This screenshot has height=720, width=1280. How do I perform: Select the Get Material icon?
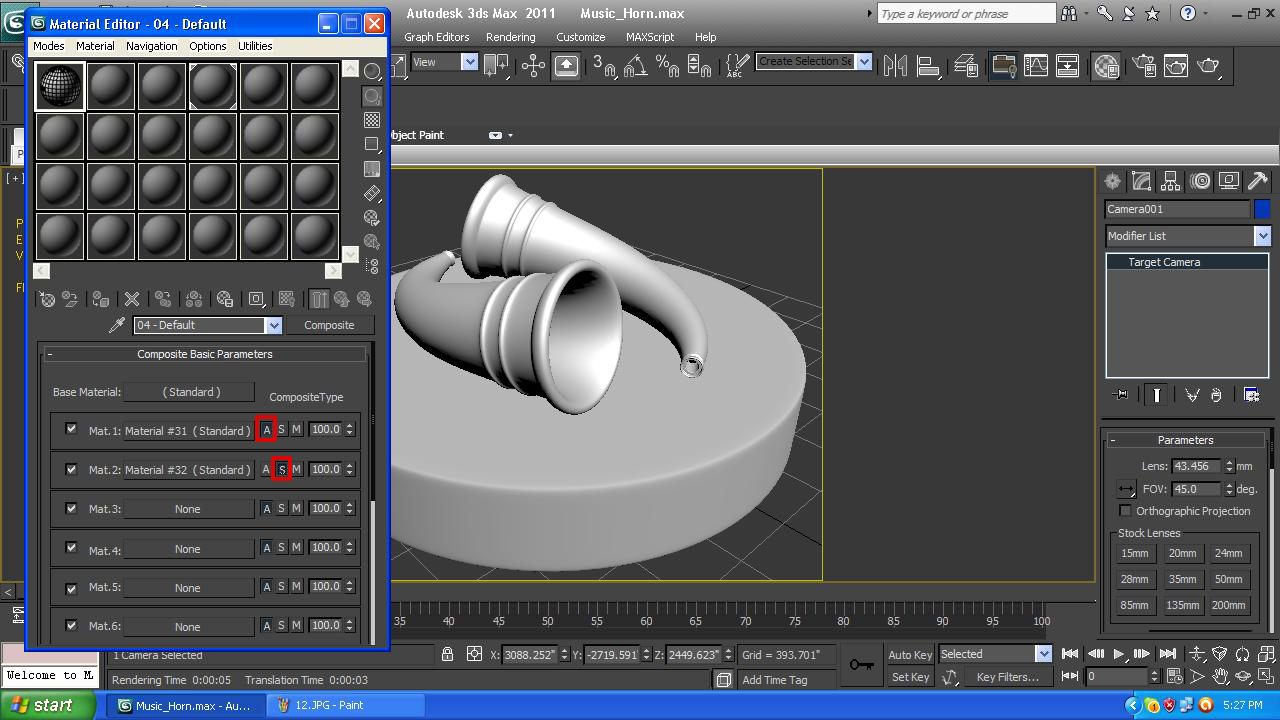(x=48, y=299)
